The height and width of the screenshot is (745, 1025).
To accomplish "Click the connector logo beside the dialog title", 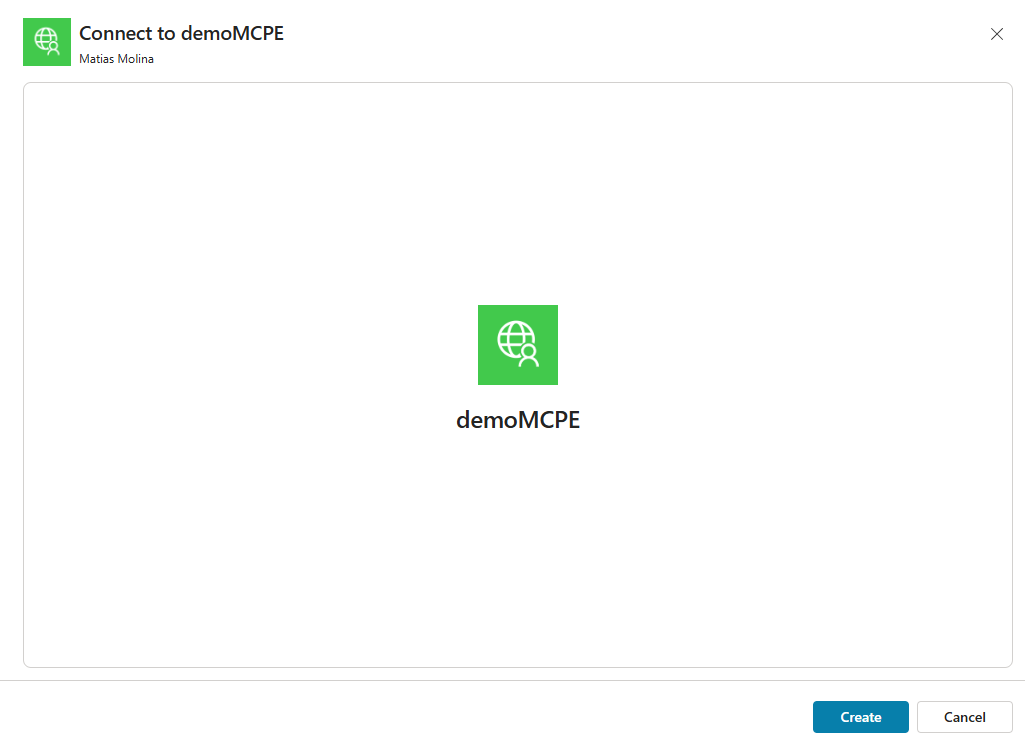I will click(x=47, y=42).
